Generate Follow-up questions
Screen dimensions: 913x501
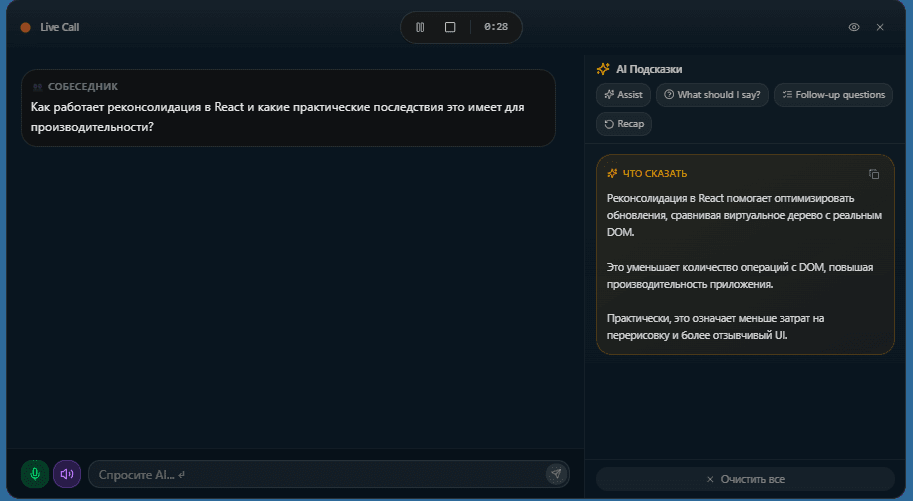click(x=833, y=95)
